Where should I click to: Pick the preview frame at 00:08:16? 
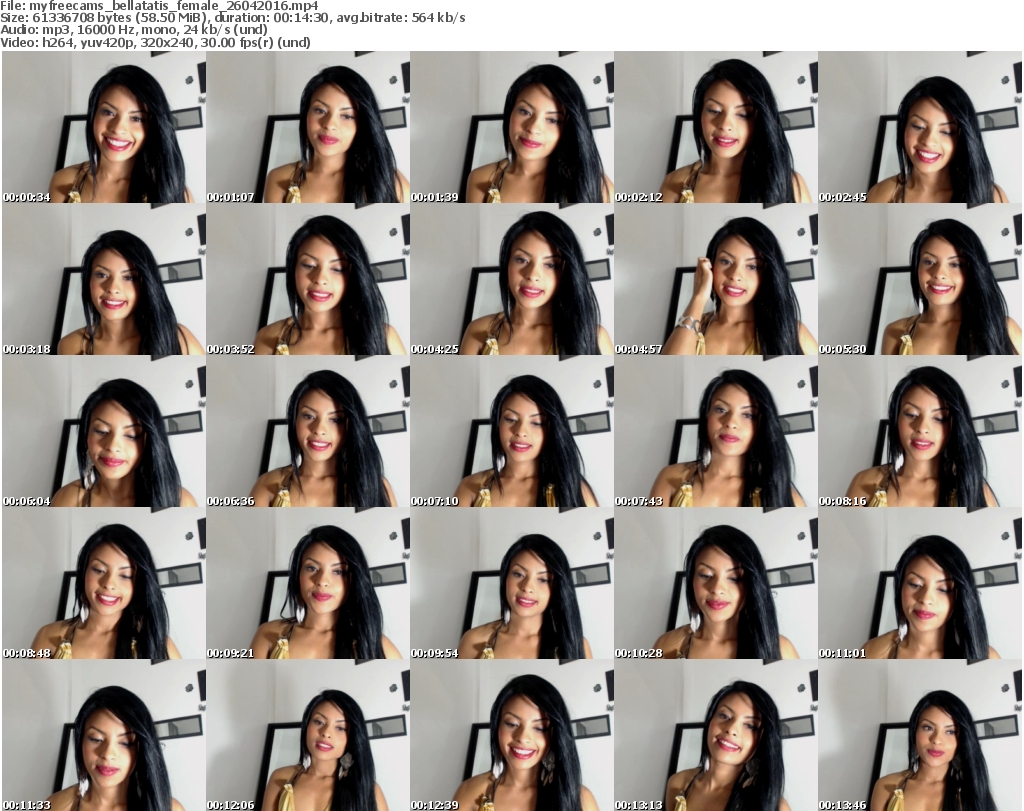pos(920,432)
